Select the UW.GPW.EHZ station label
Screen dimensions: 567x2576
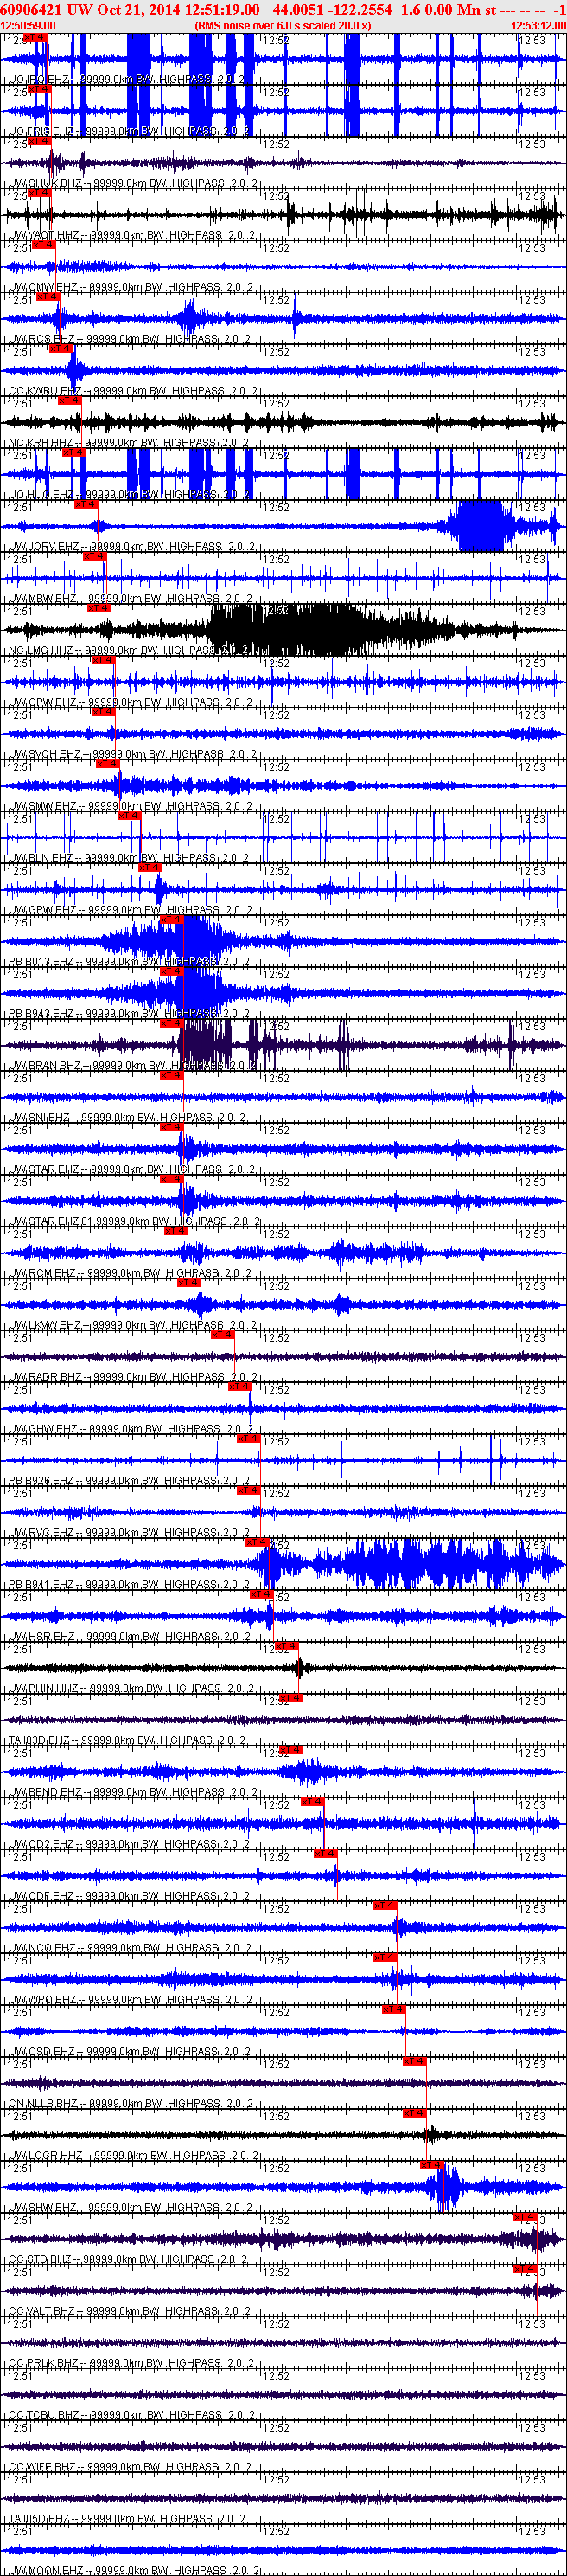pyautogui.click(x=43, y=911)
